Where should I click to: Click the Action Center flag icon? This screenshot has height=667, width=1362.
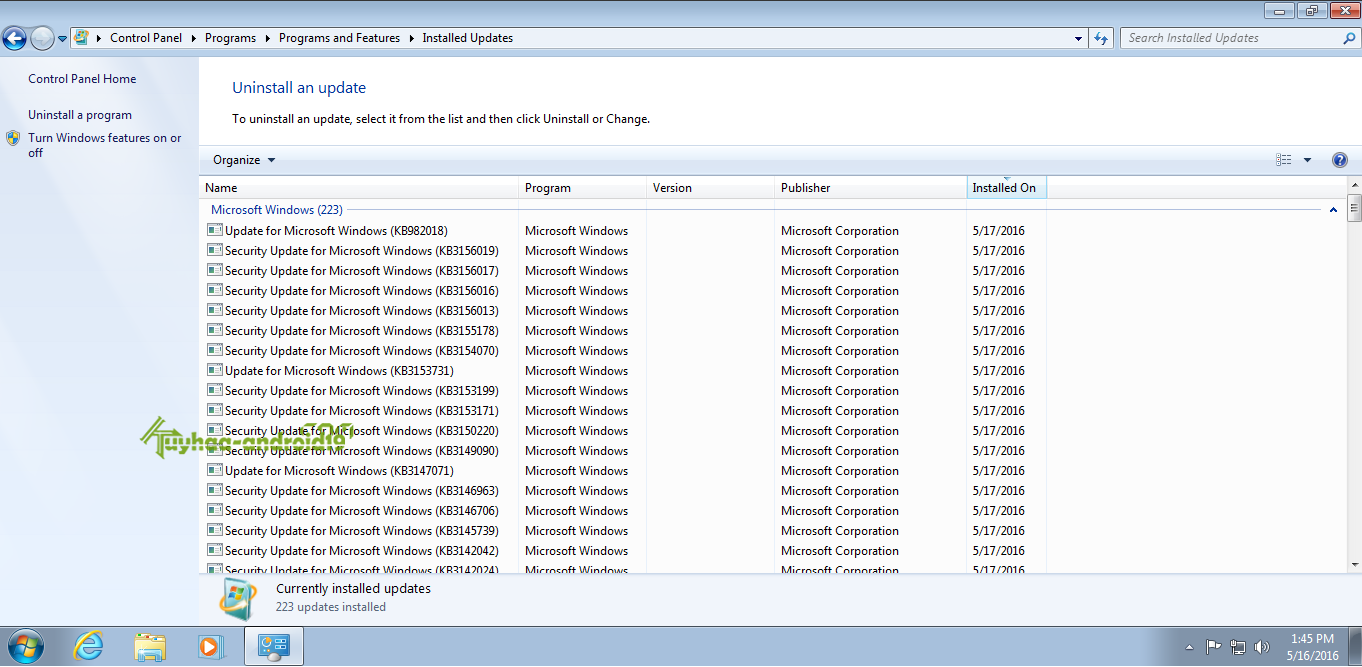[1214, 647]
